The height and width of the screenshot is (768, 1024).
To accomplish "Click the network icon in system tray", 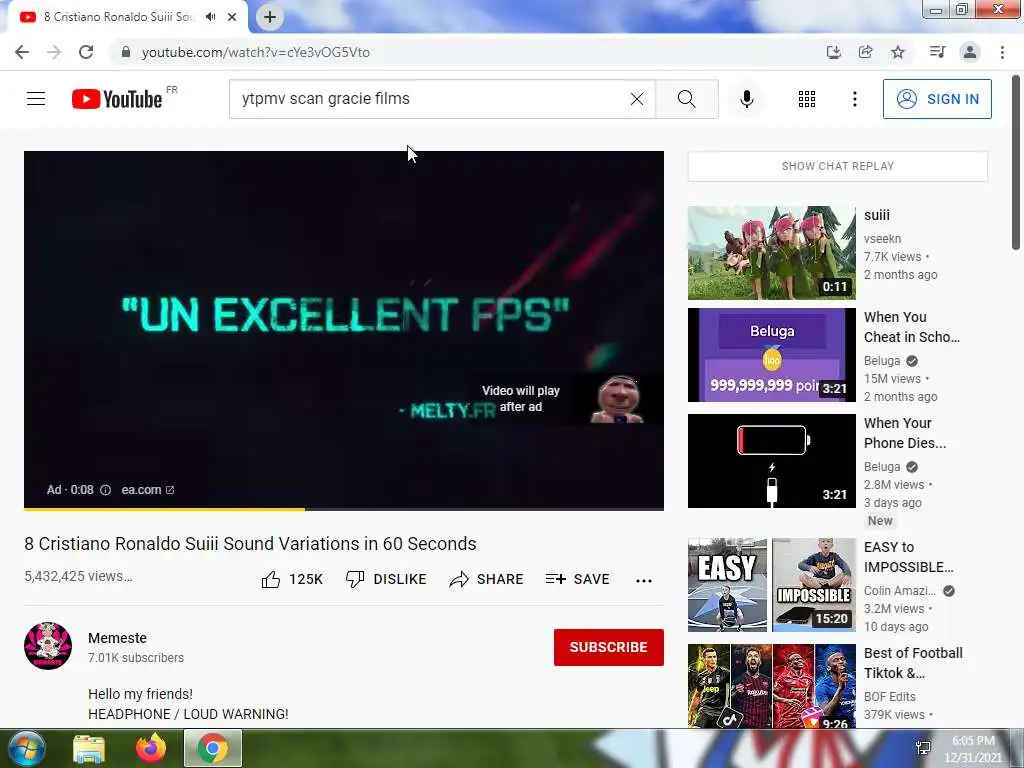I will [923, 748].
